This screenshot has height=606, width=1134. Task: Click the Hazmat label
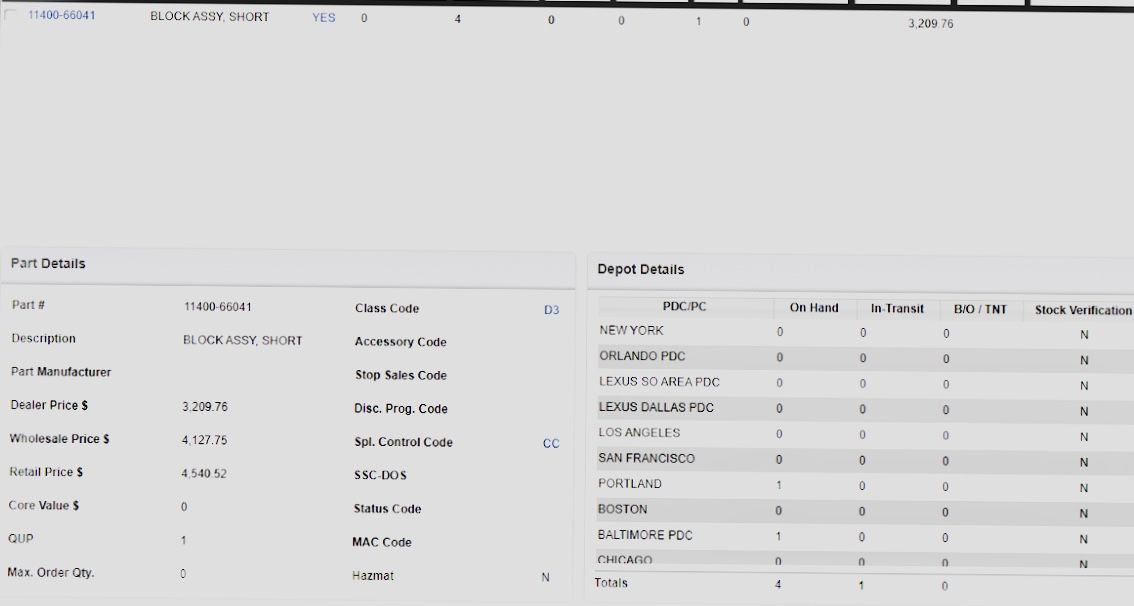click(x=373, y=576)
